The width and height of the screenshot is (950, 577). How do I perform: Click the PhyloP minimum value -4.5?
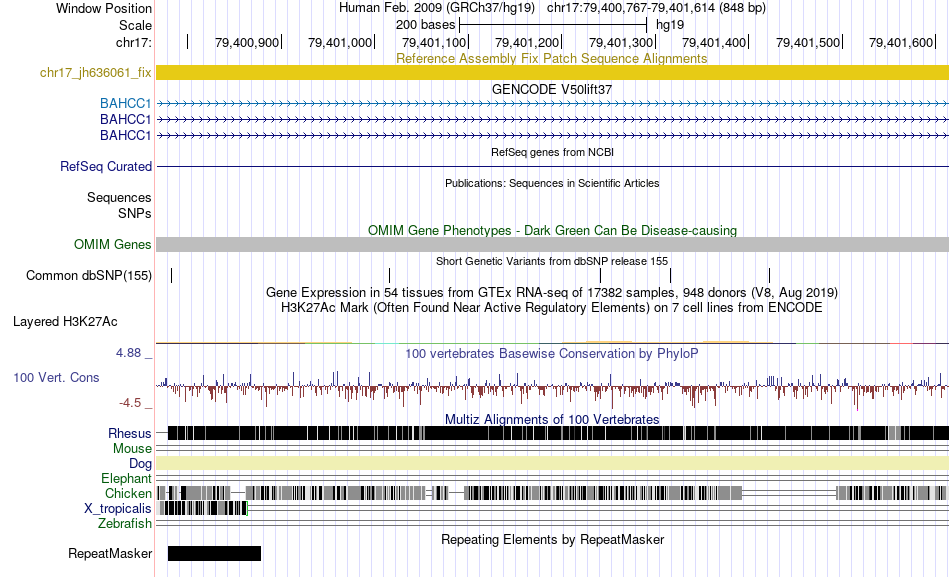point(130,403)
